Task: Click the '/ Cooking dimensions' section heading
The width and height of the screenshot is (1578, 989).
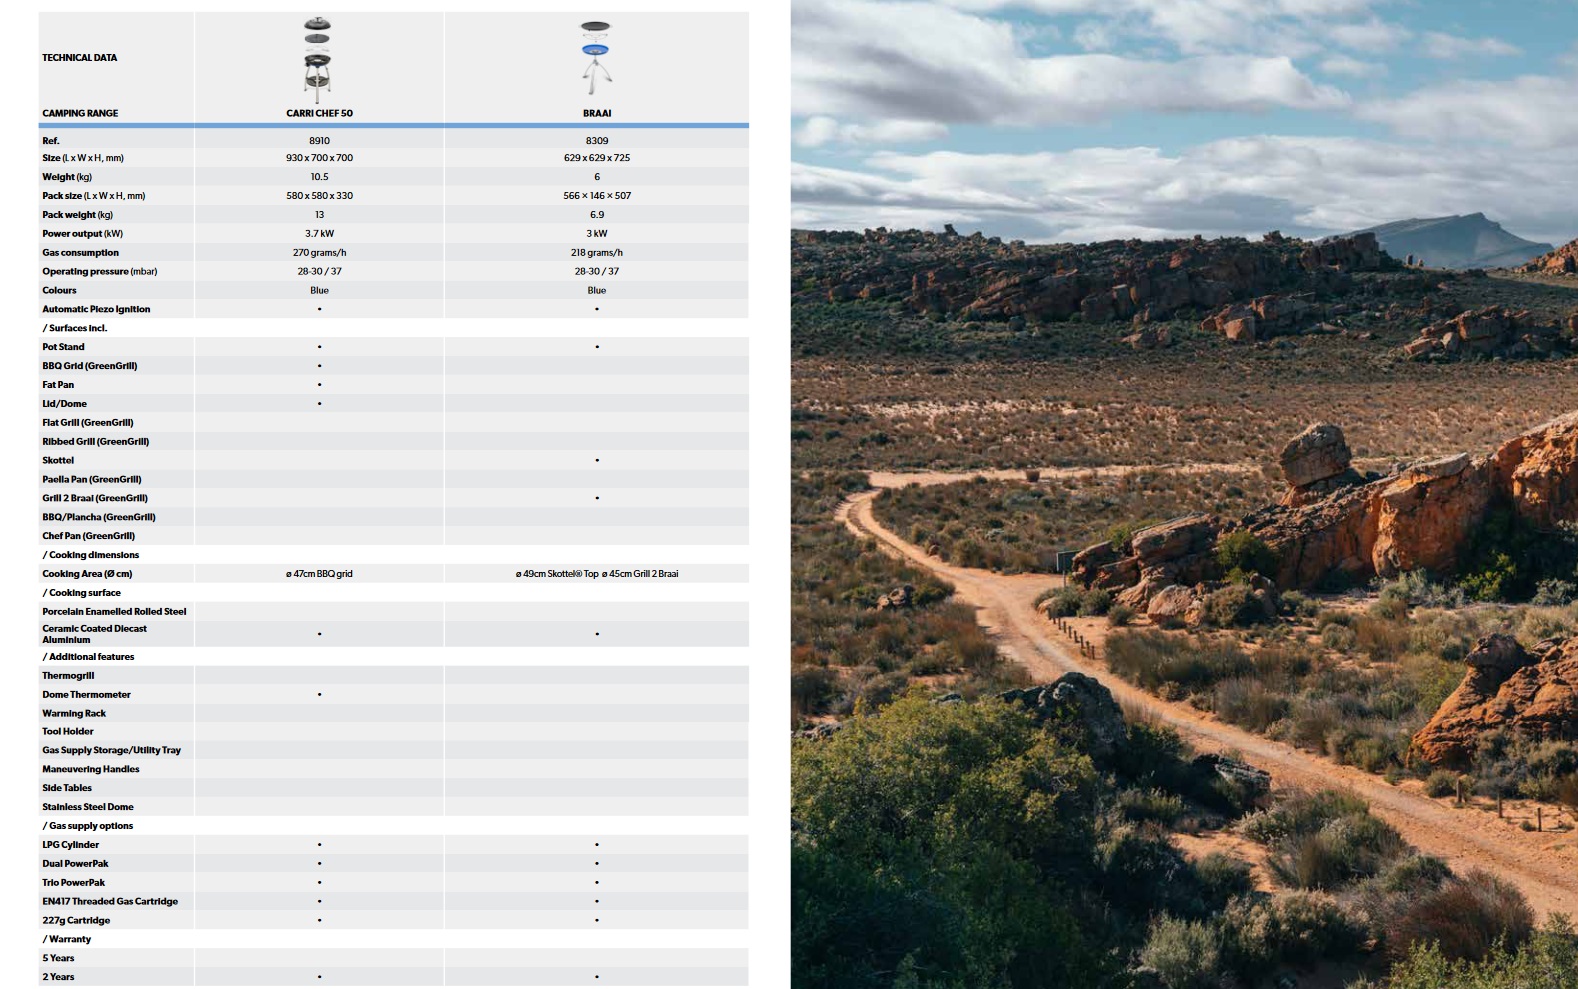Action: [91, 556]
